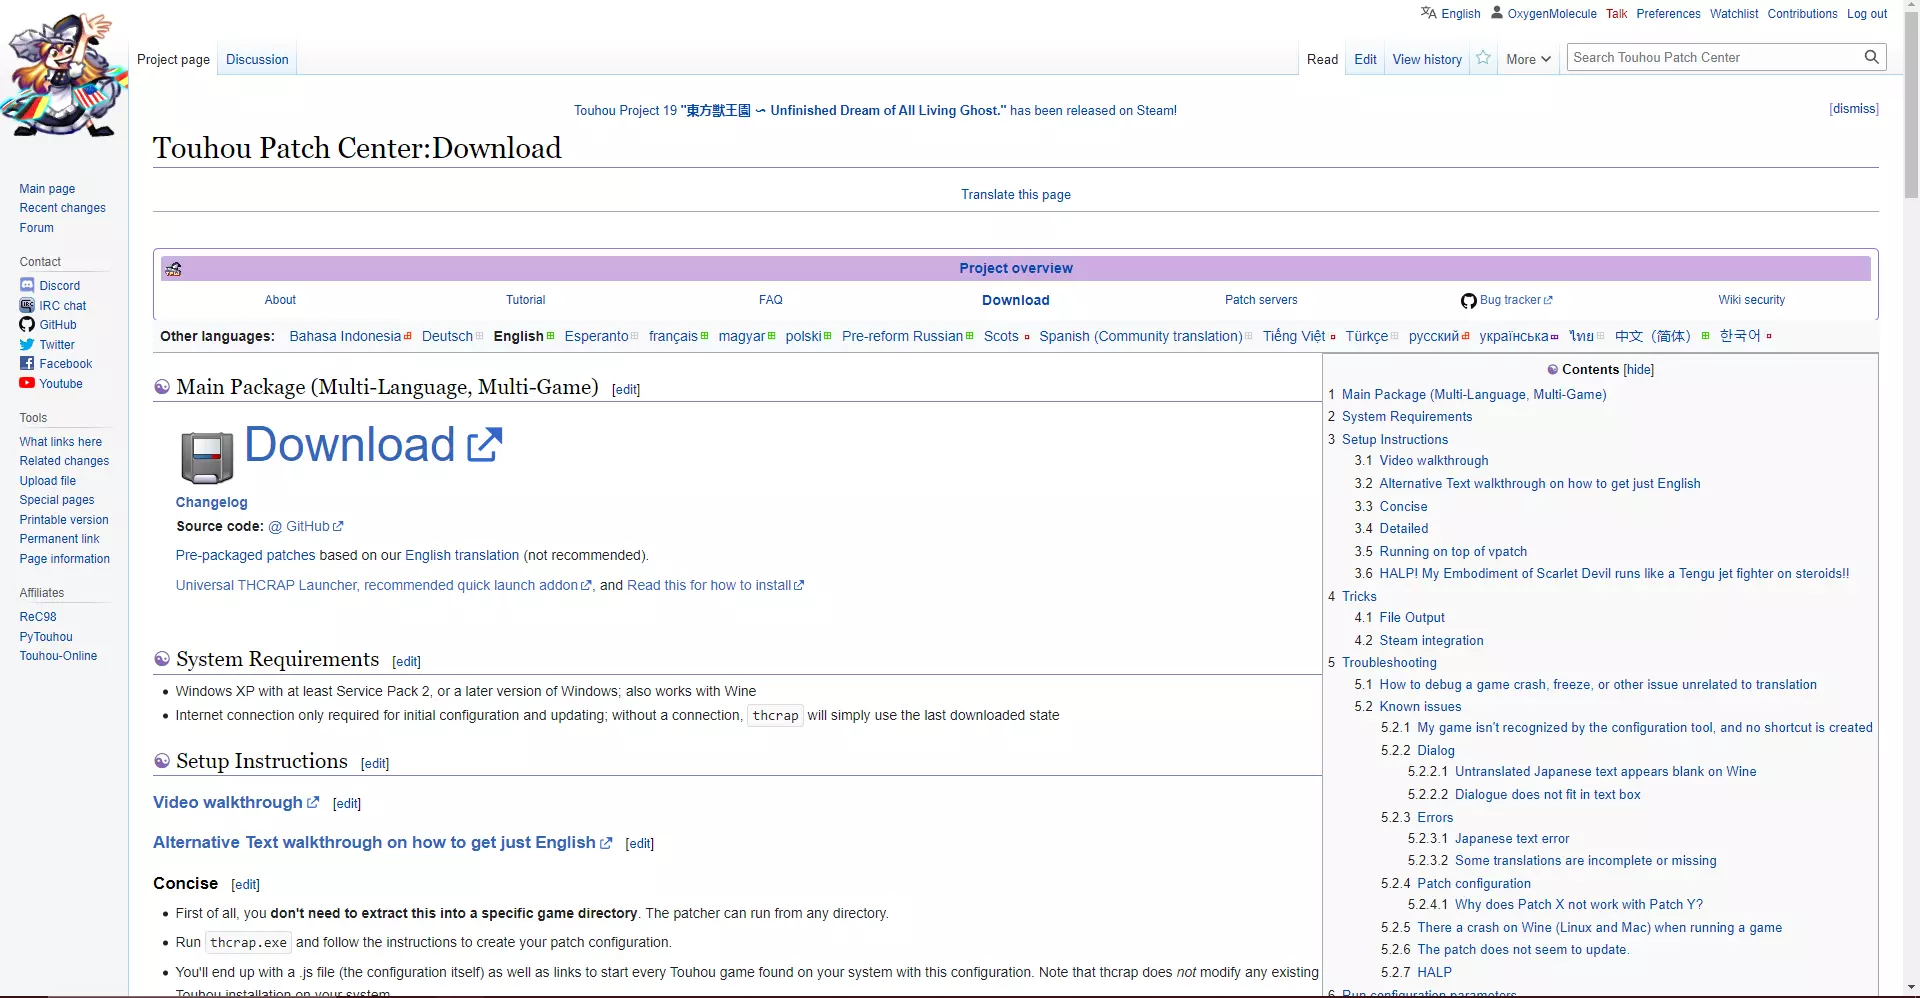Switch language to Deutsch
The width and height of the screenshot is (1920, 998).
pos(447,337)
